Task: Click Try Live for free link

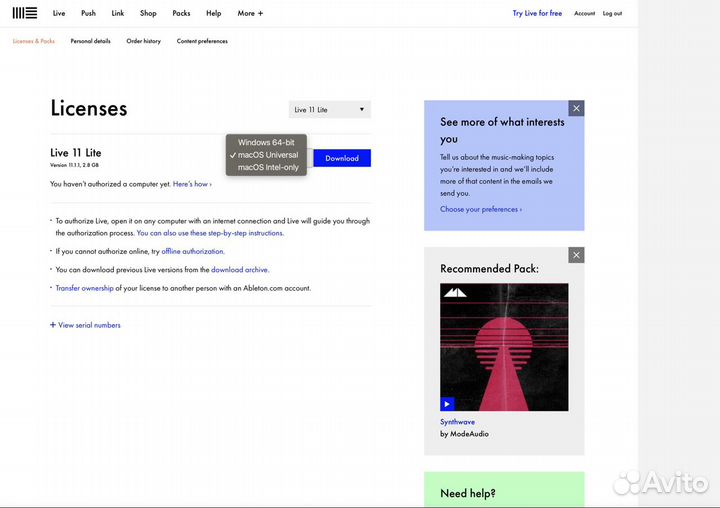Action: [x=537, y=13]
